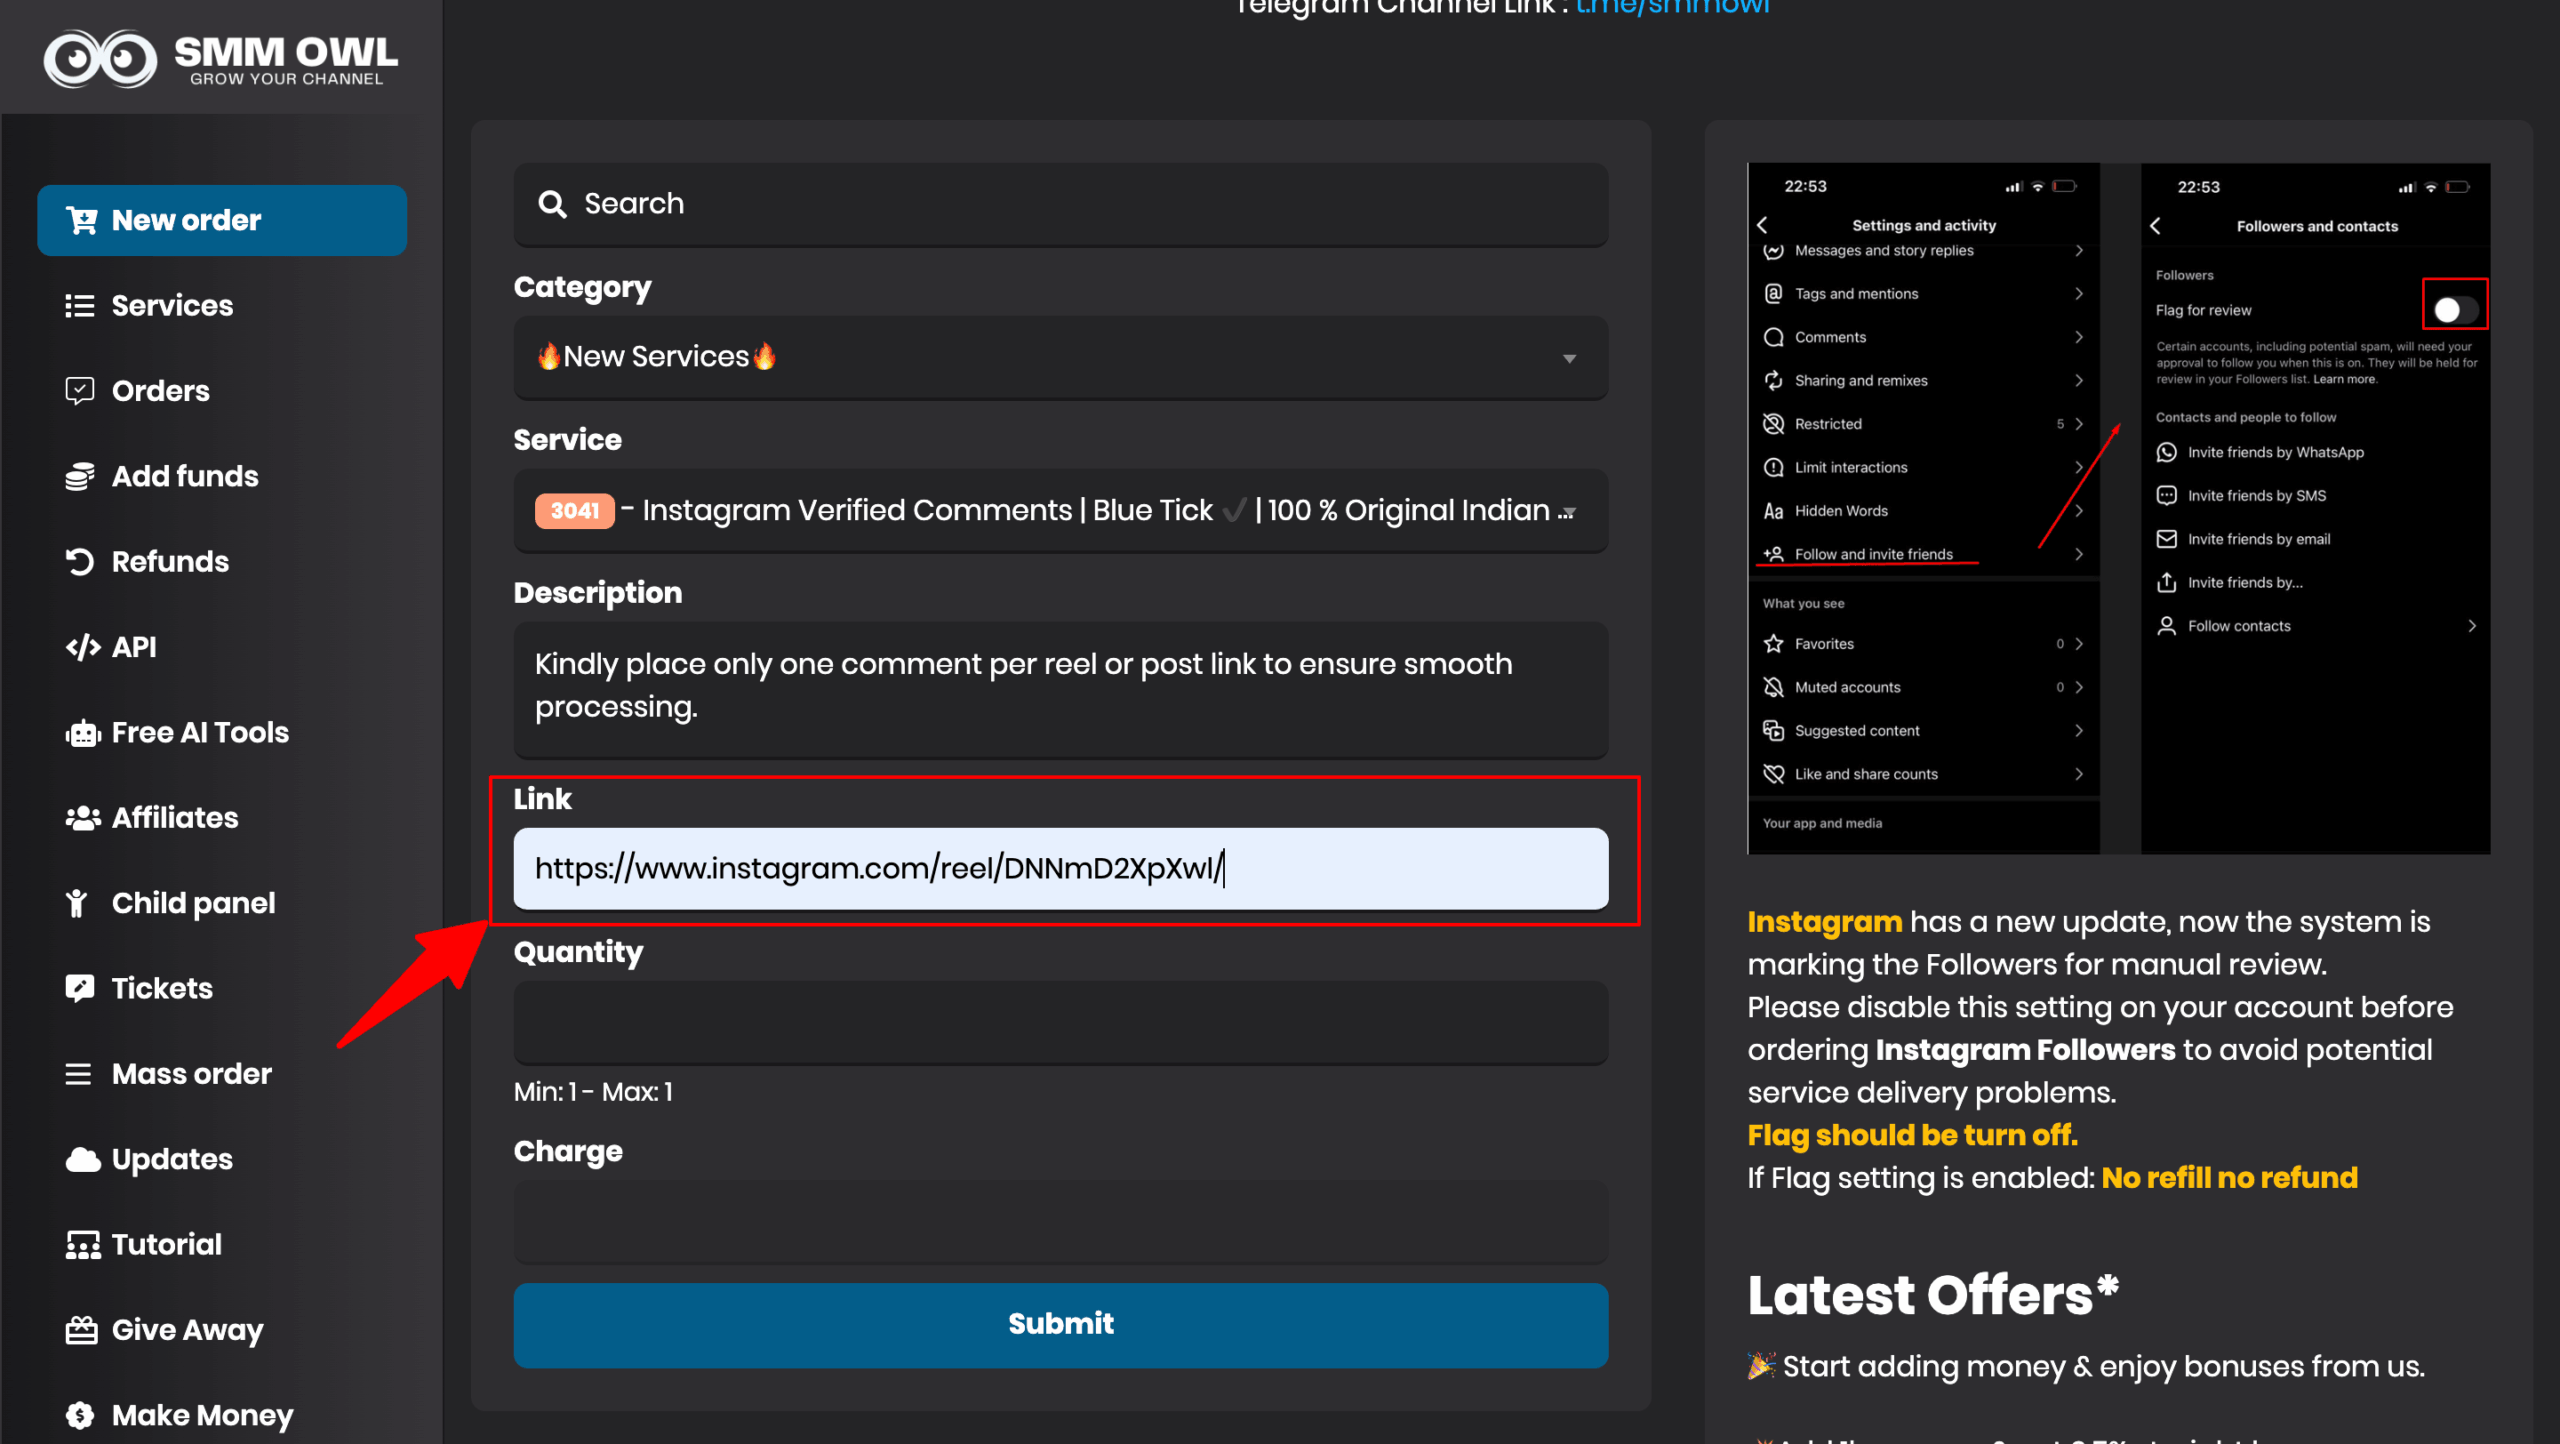The height and width of the screenshot is (1444, 2560).
Task: Click the Refunds arrow icon
Action: click(x=80, y=562)
